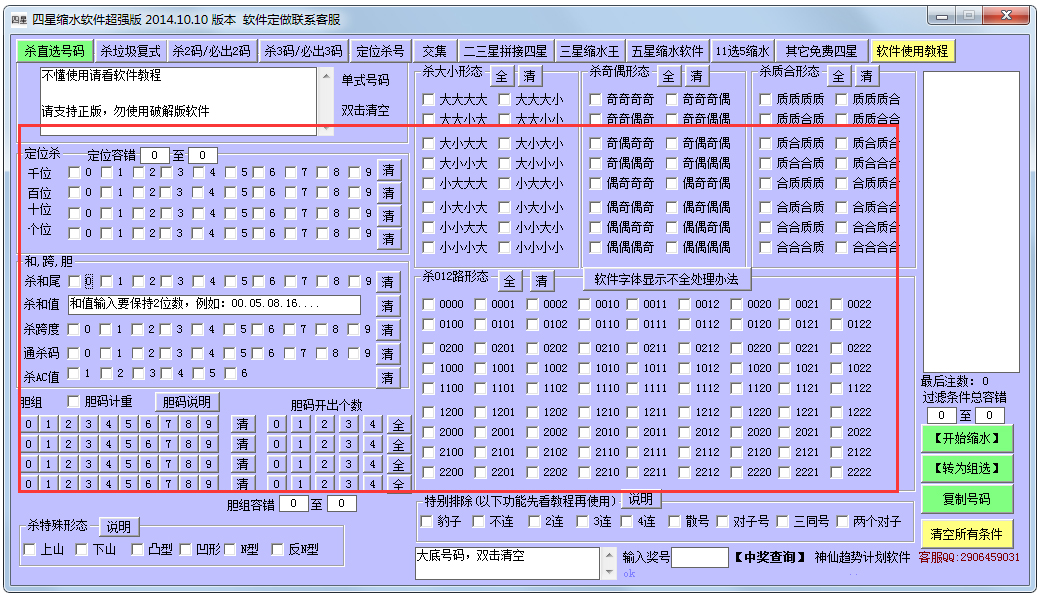
Task: Open the 胆码说明 help button
Action: click(x=187, y=402)
